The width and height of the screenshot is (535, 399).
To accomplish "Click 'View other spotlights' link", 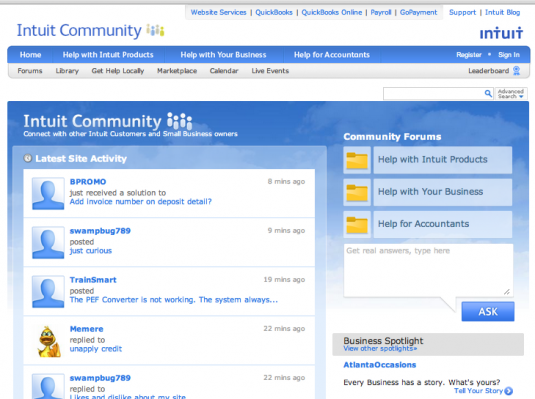I will tap(380, 348).
